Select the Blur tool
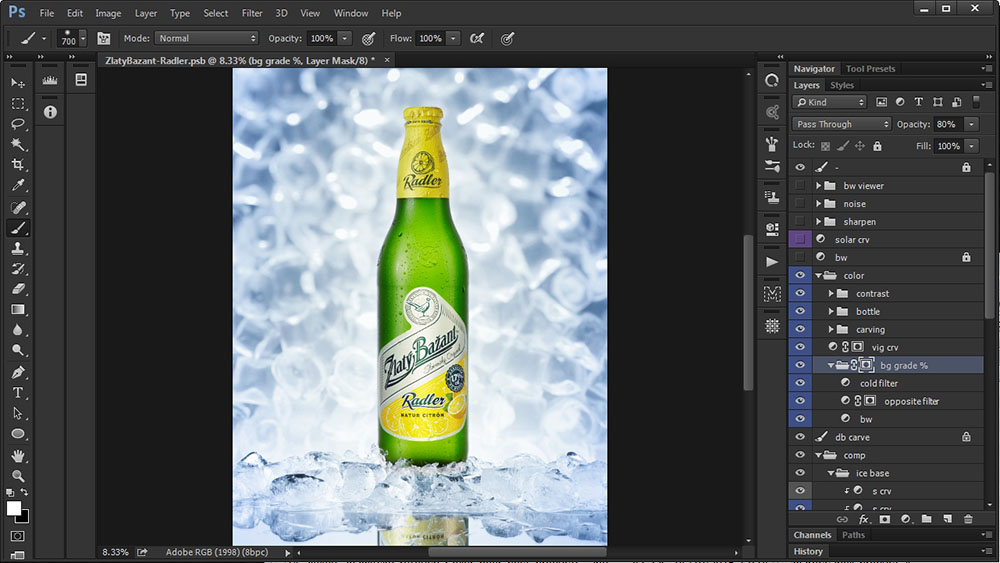This screenshot has width=1000, height=563. tap(18, 330)
